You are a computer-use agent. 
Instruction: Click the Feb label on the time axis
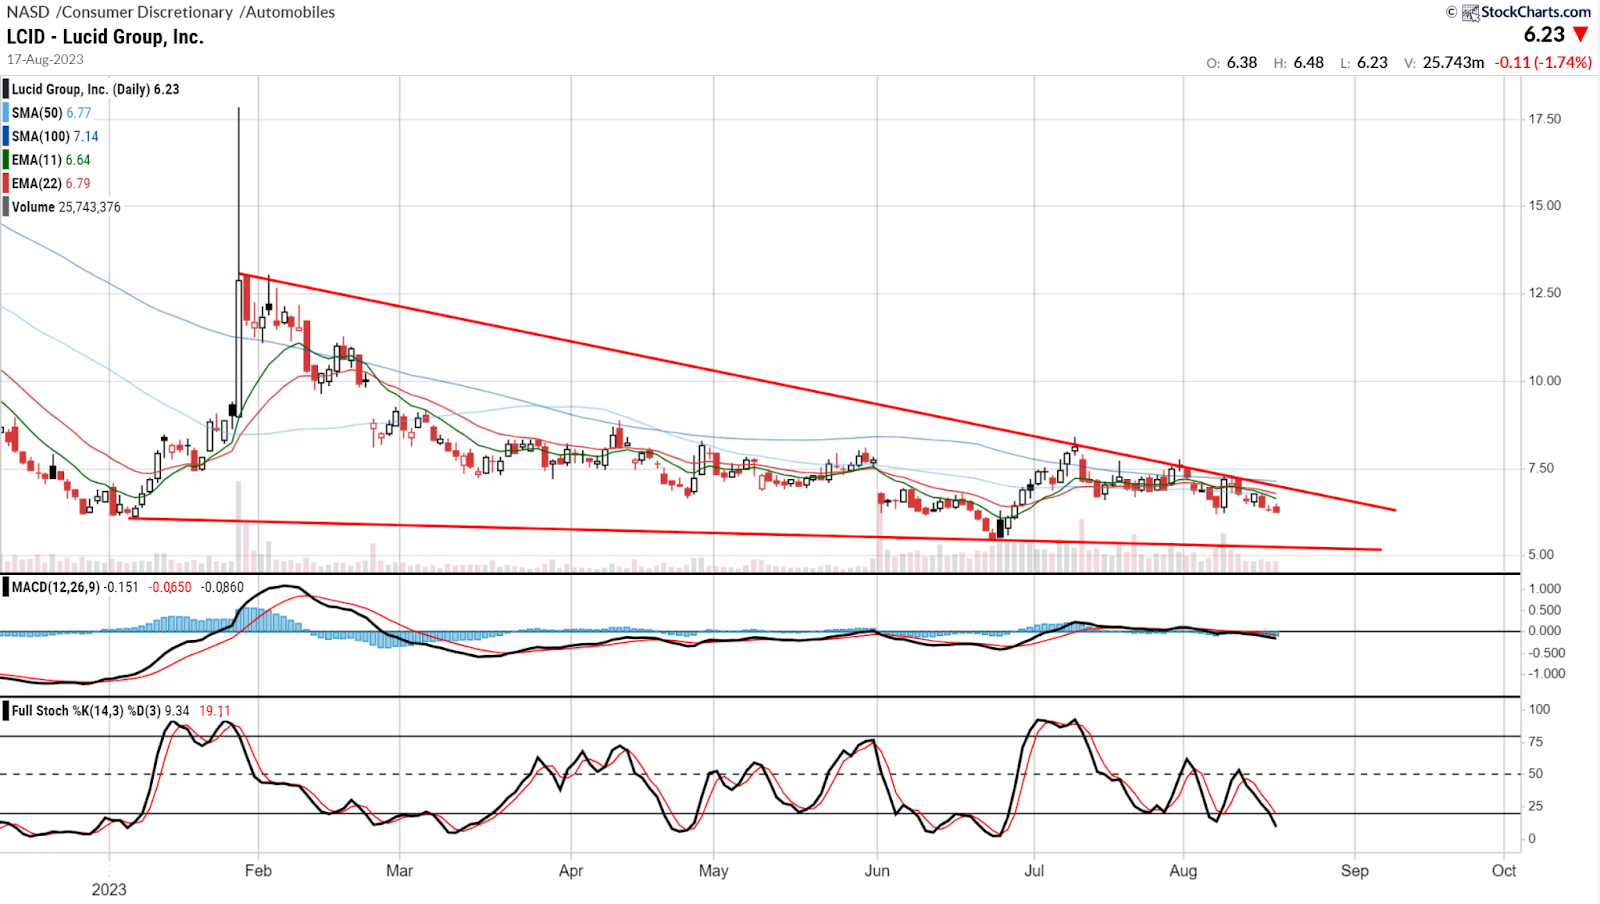click(x=258, y=871)
